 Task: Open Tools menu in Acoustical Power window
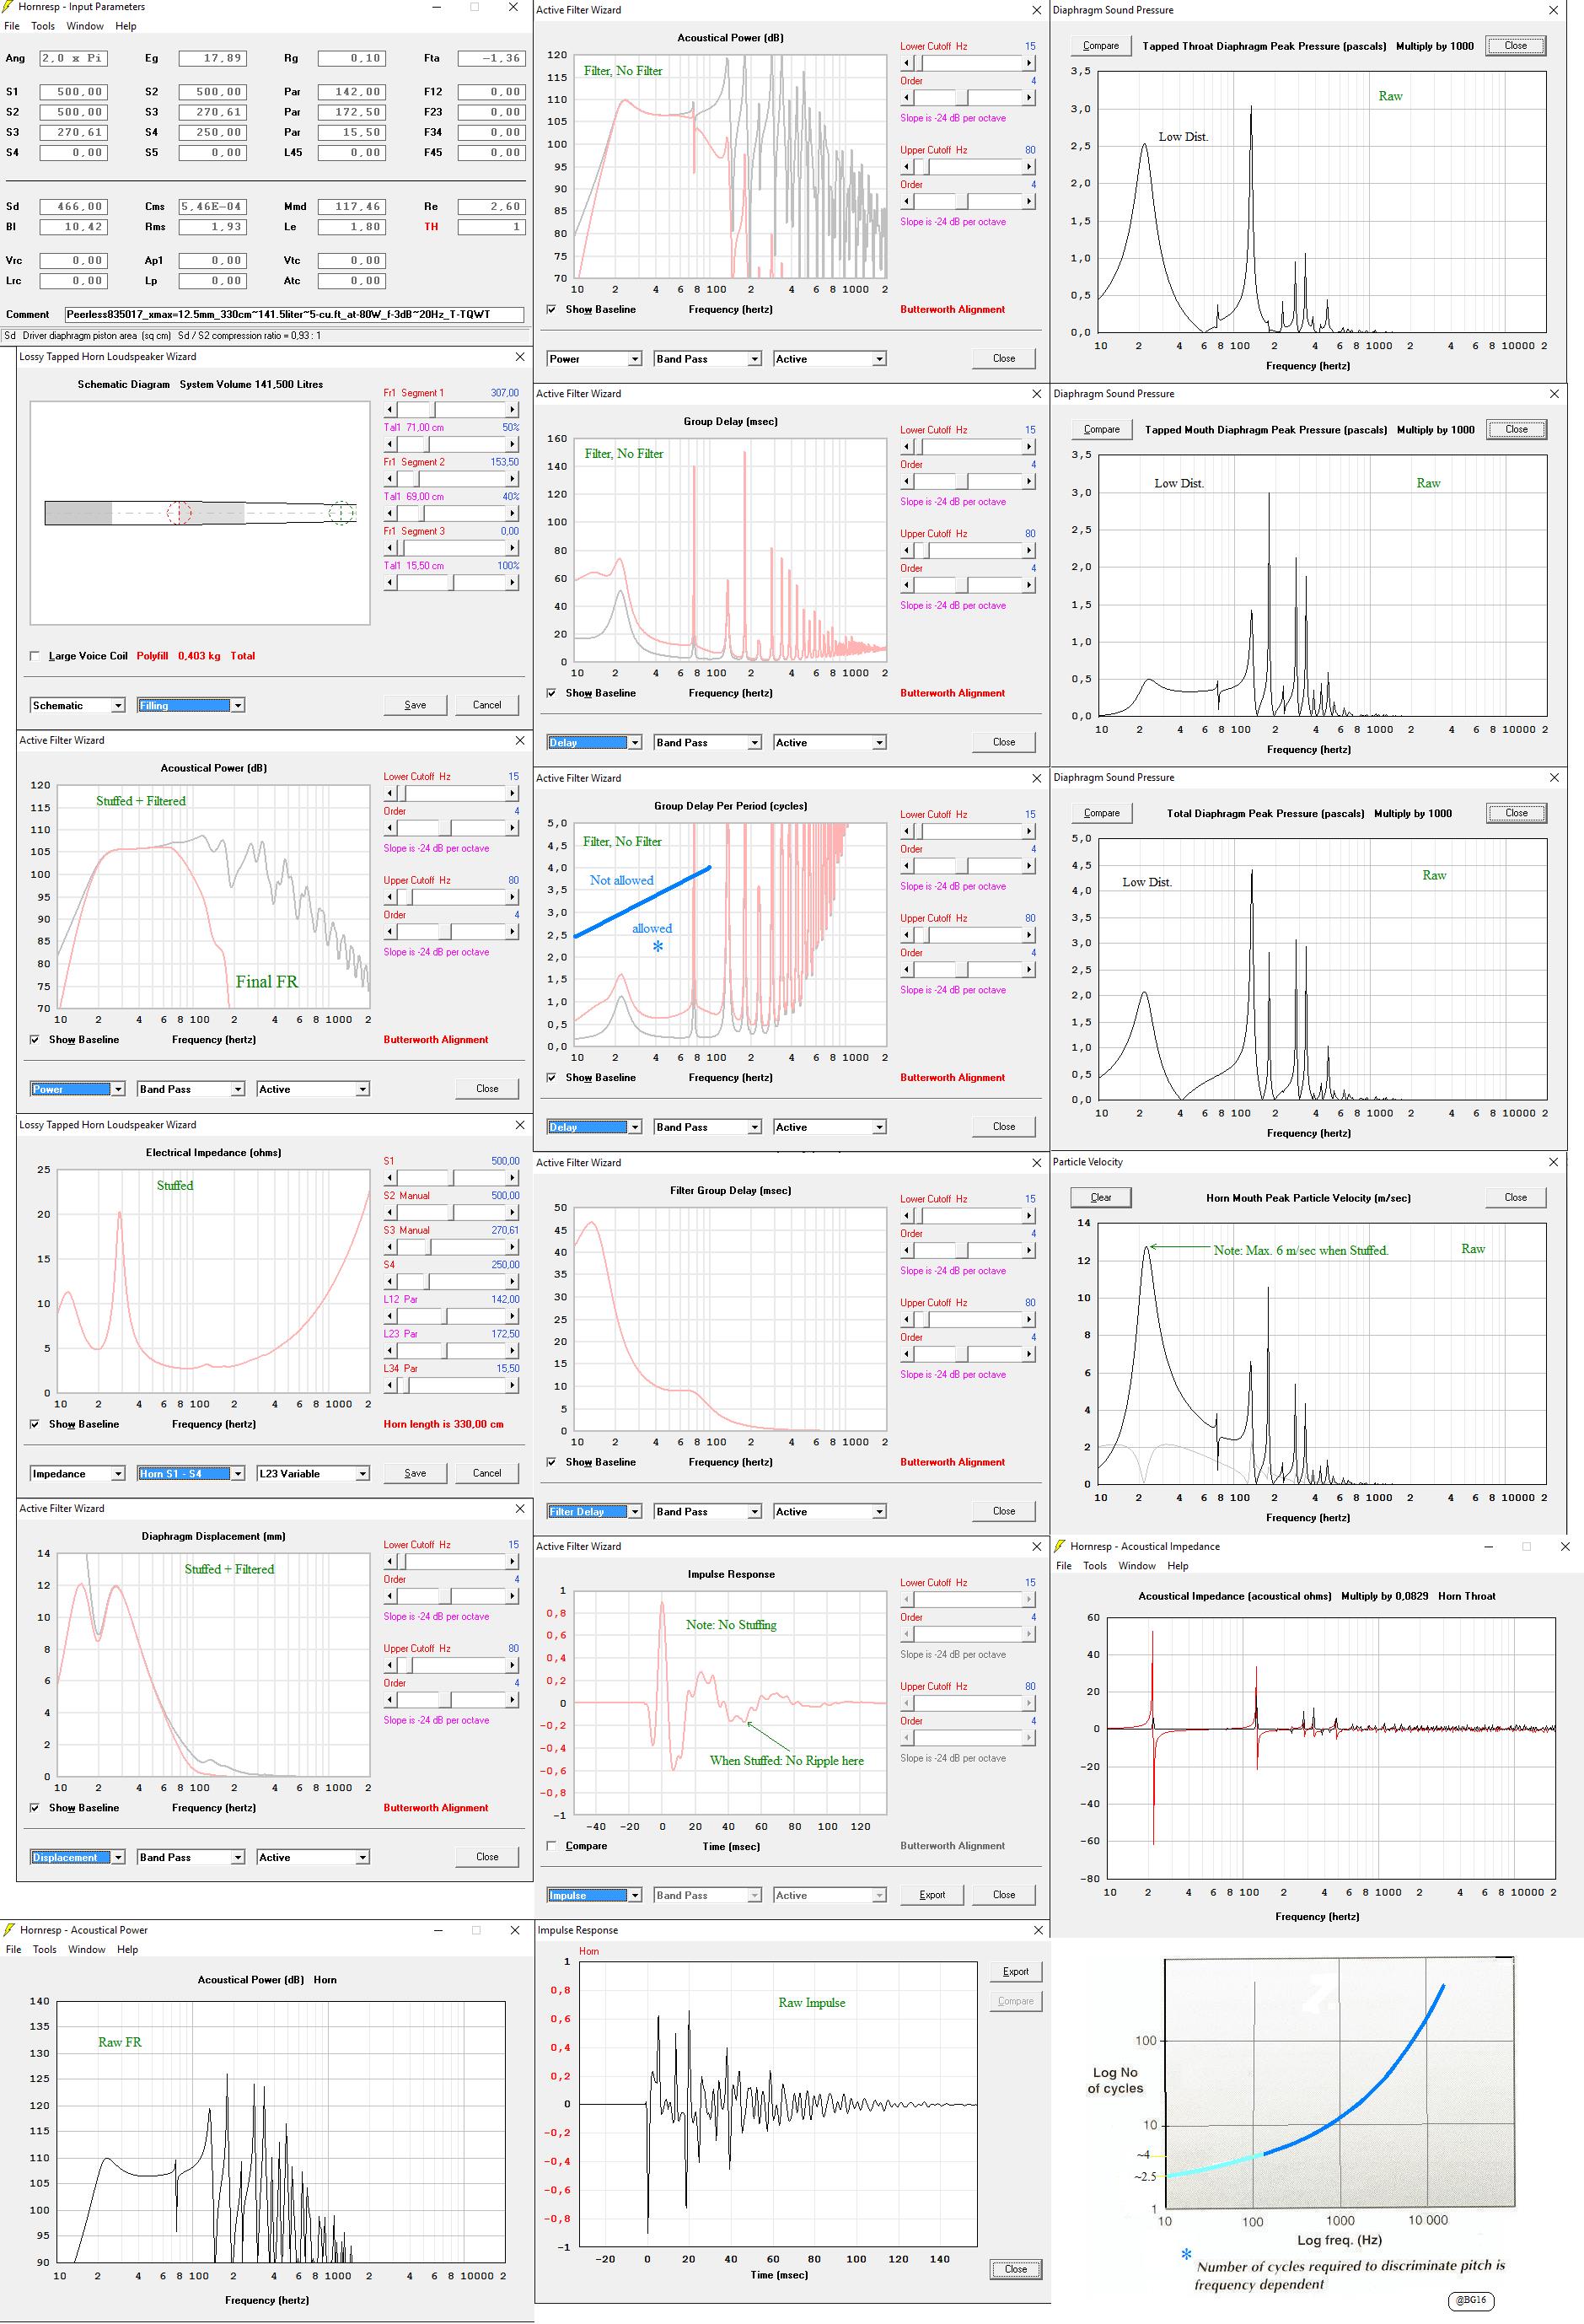pos(45,1949)
